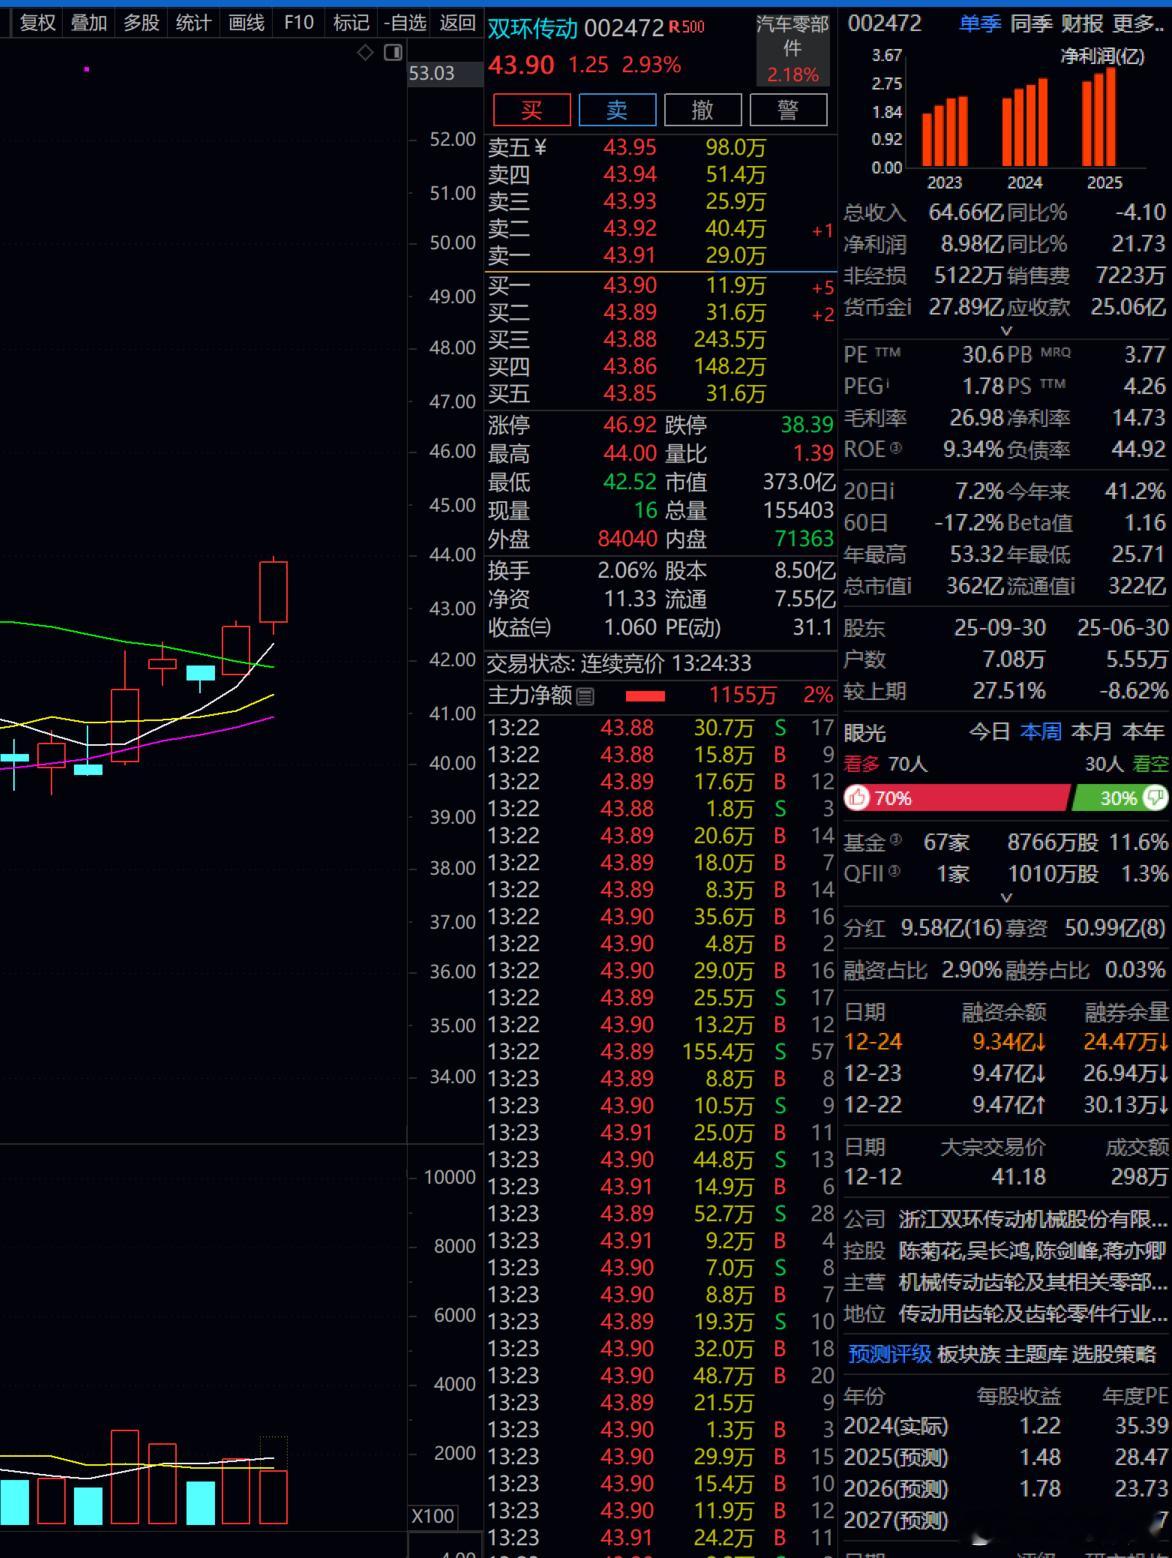This screenshot has height=1558, width=1172.
Task: Open the F10 company info
Action: (x=298, y=22)
